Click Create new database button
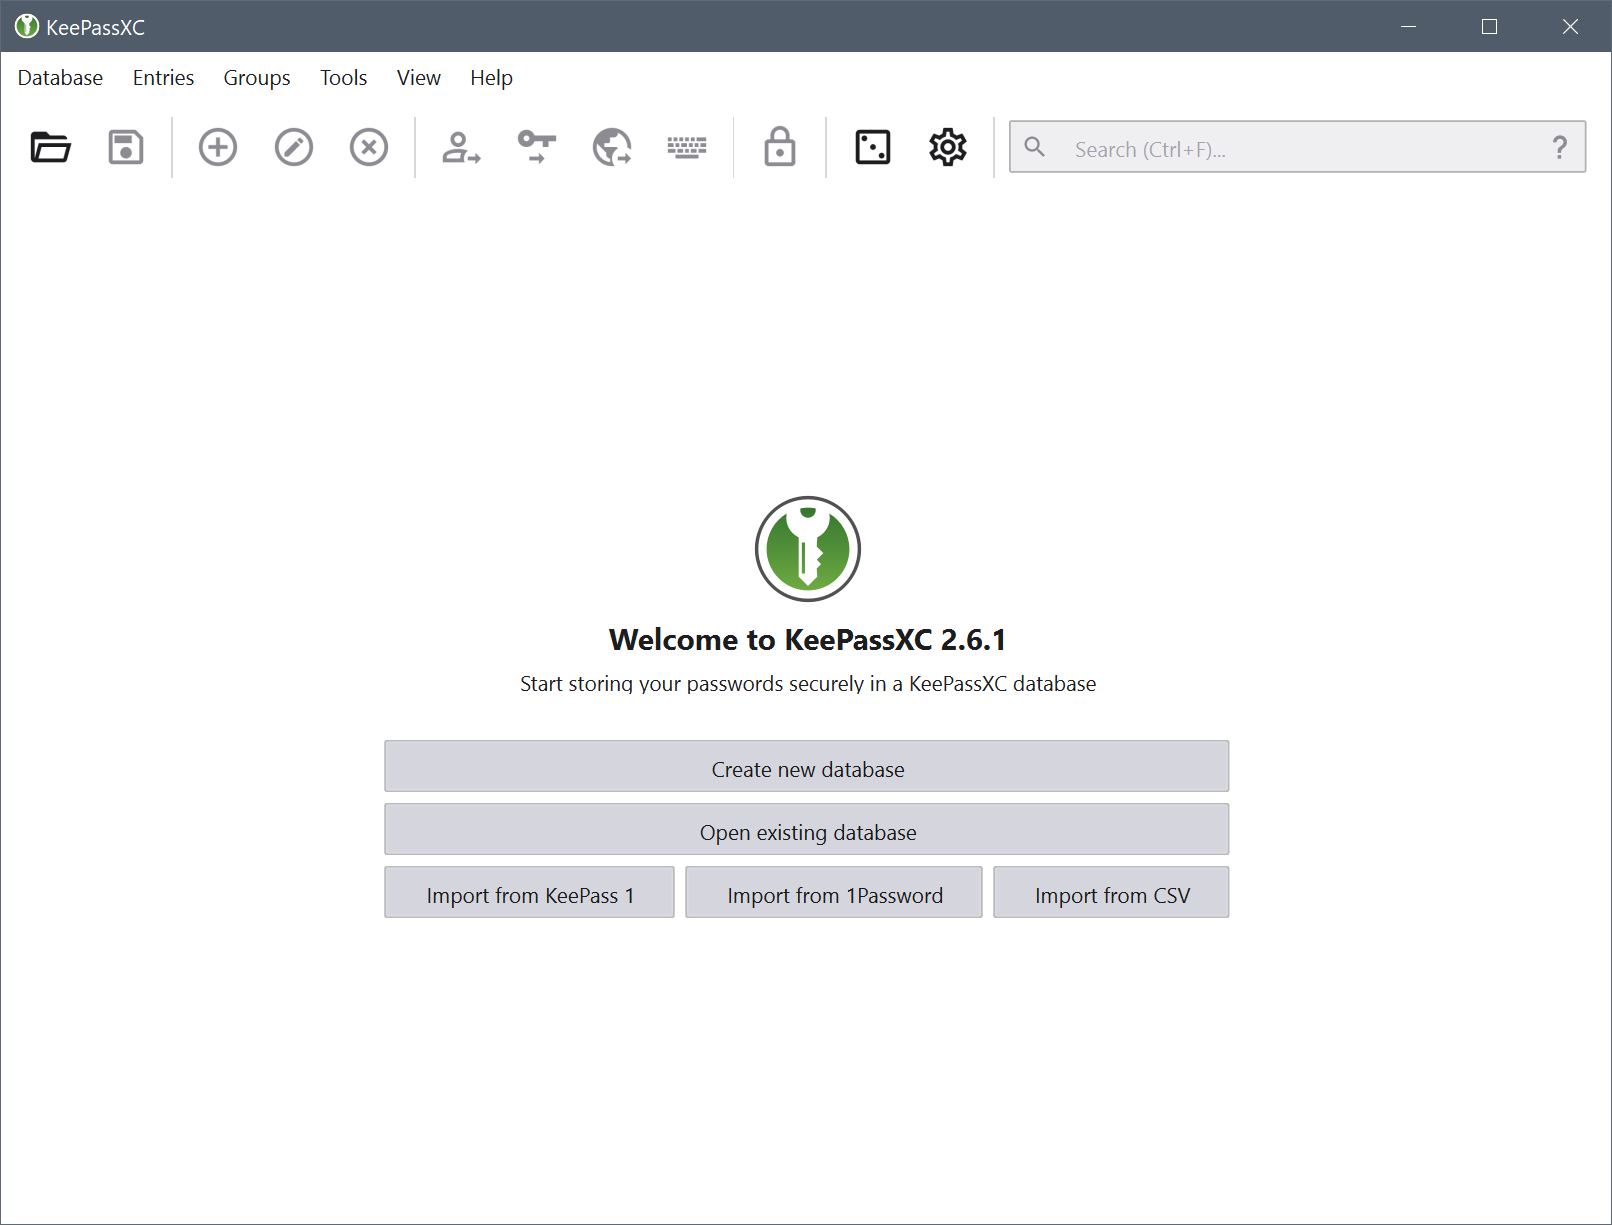Viewport: 1612px width, 1225px height. [807, 767]
